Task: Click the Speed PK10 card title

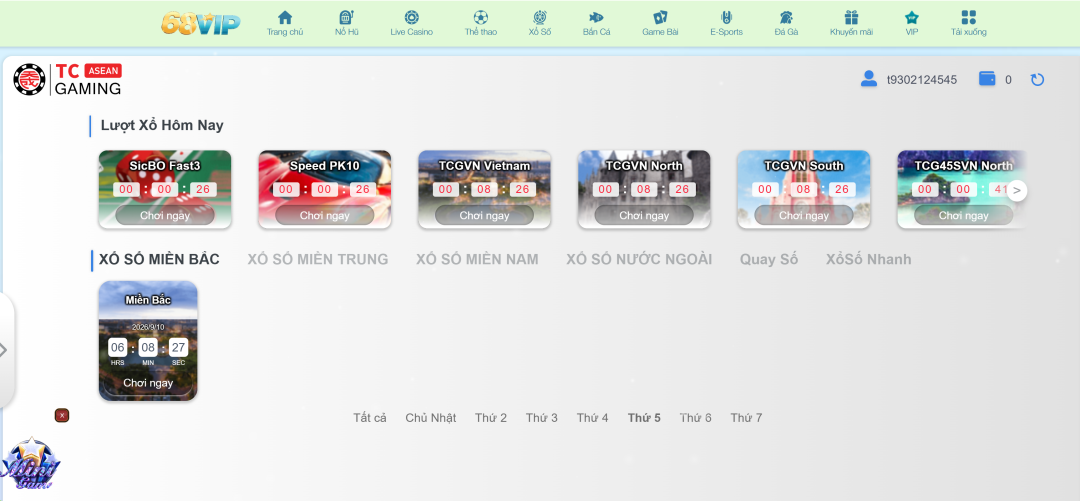Action: pyautogui.click(x=324, y=165)
